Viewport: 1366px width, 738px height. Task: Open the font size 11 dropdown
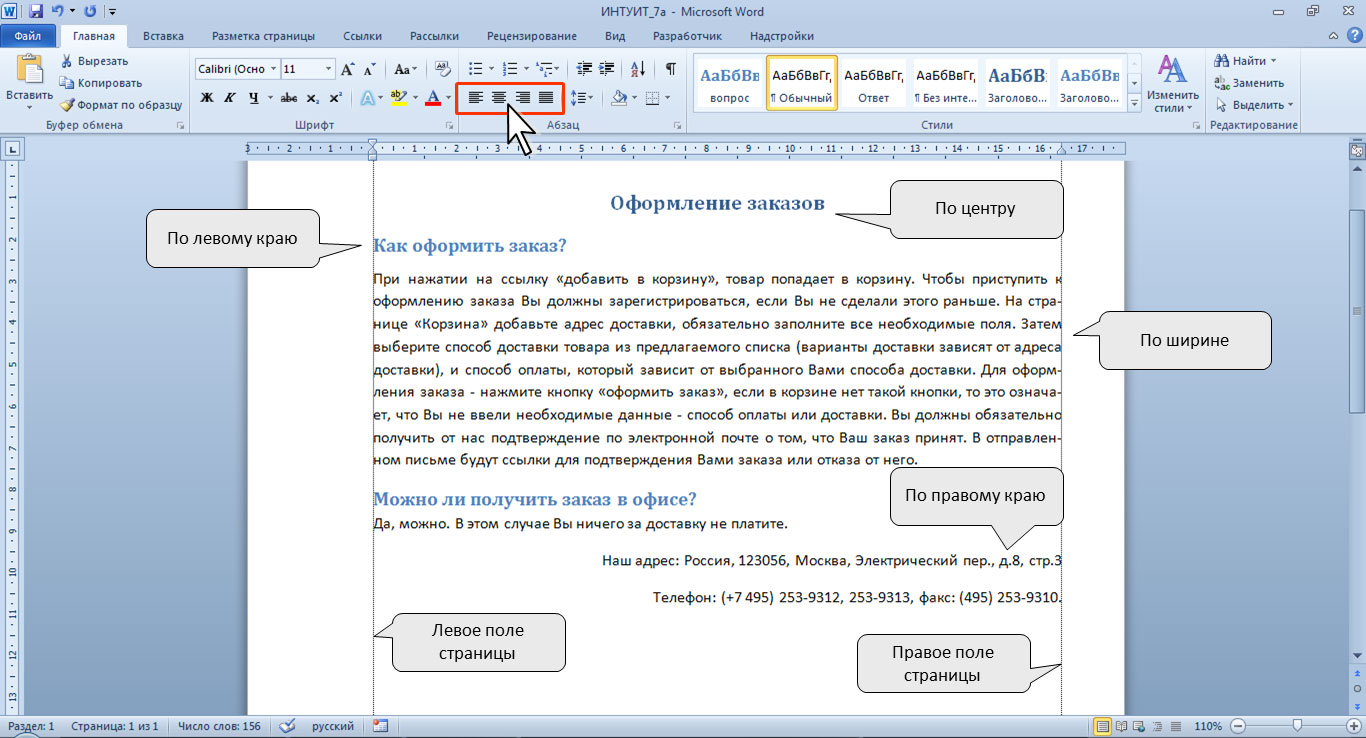(328, 69)
